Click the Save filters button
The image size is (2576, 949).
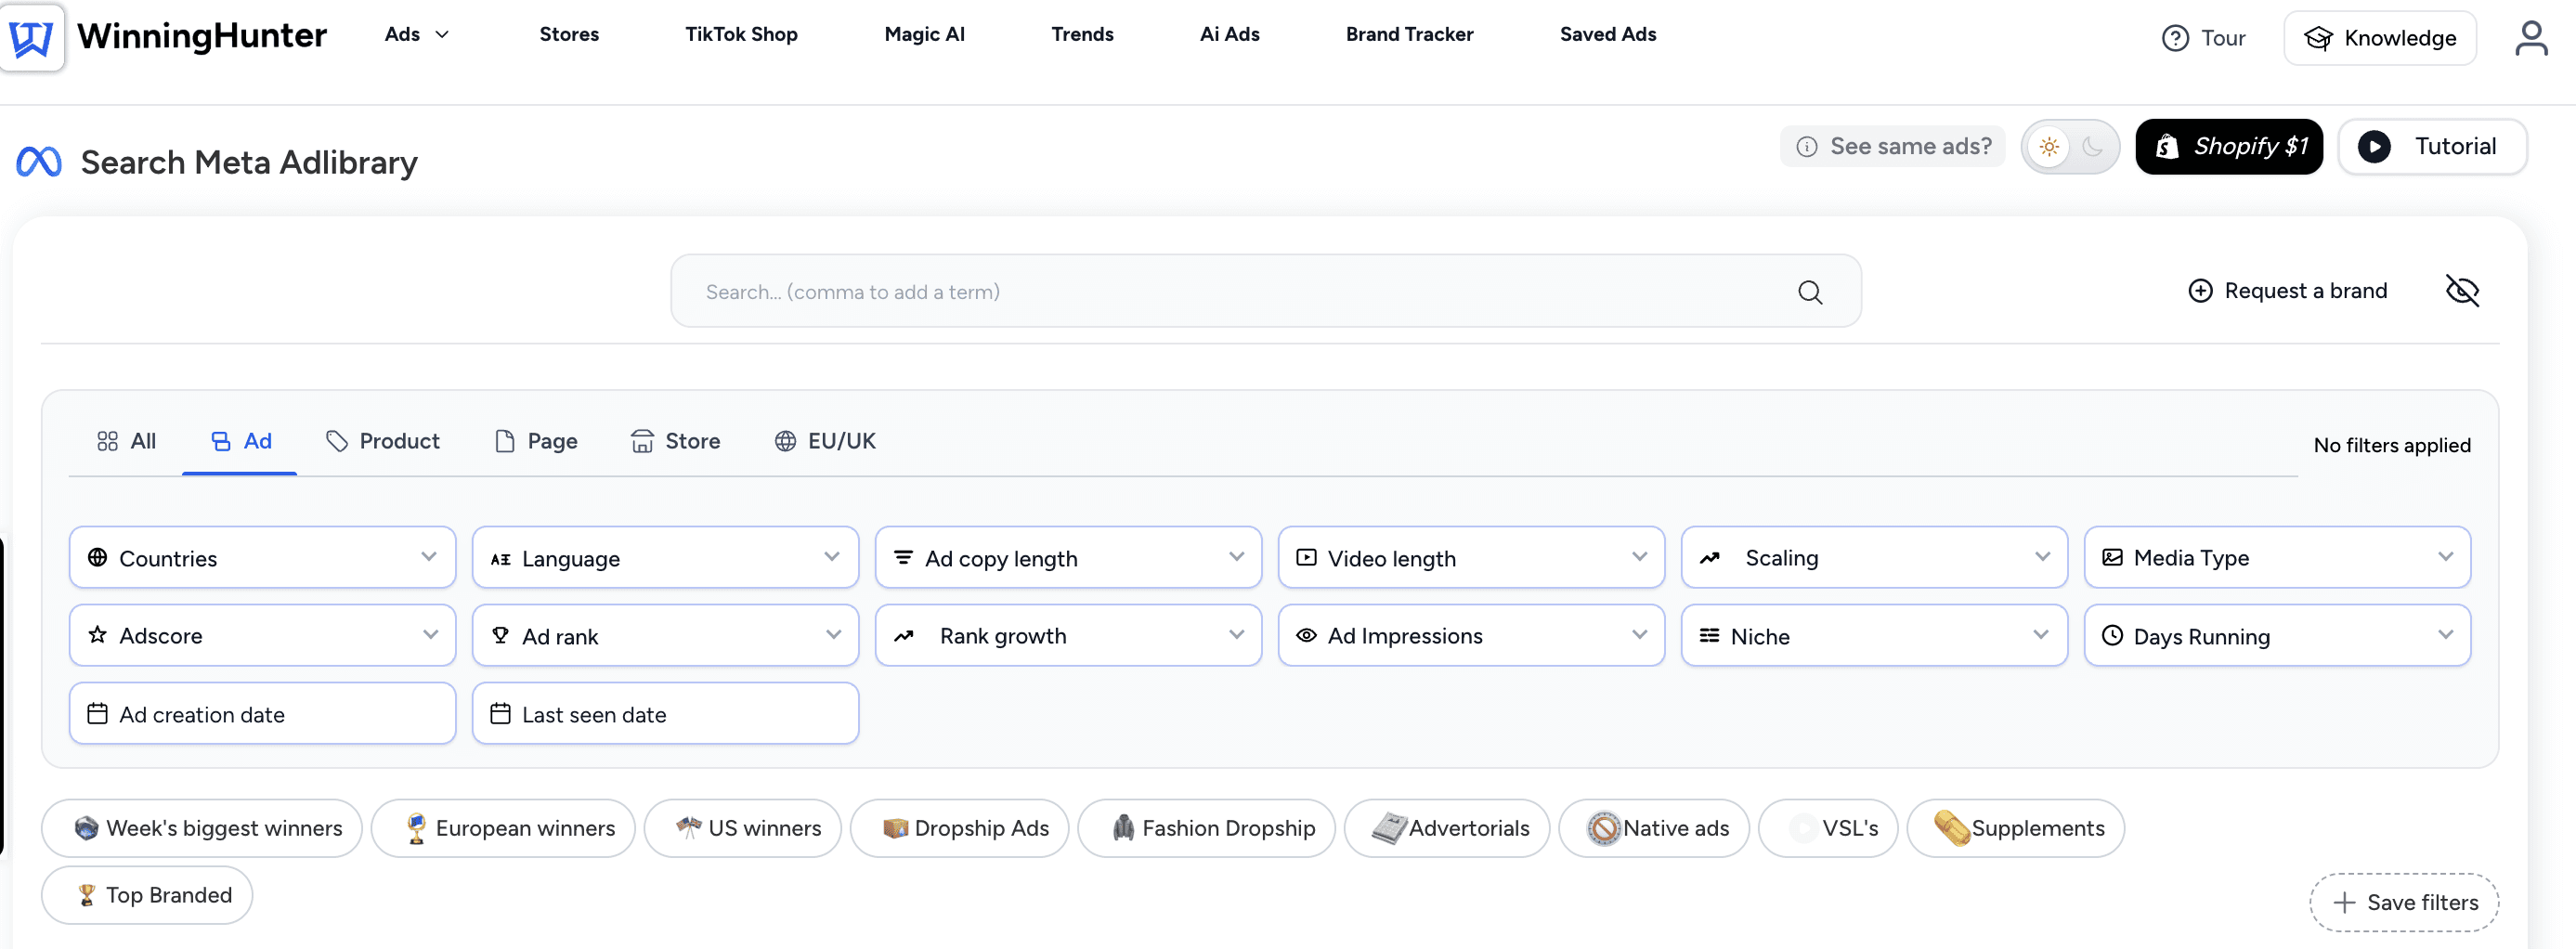point(2403,902)
